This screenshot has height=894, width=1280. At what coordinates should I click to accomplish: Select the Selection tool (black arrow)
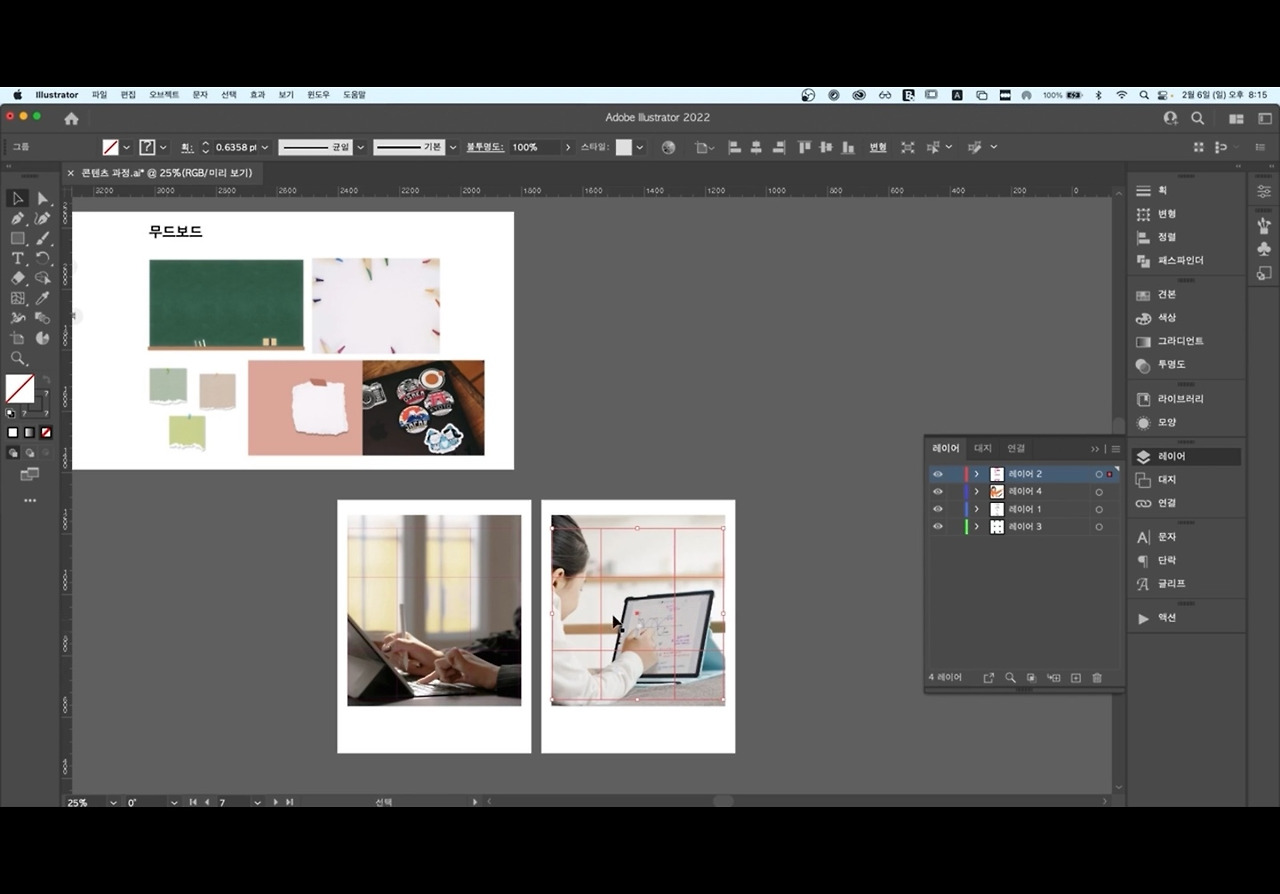(x=18, y=199)
